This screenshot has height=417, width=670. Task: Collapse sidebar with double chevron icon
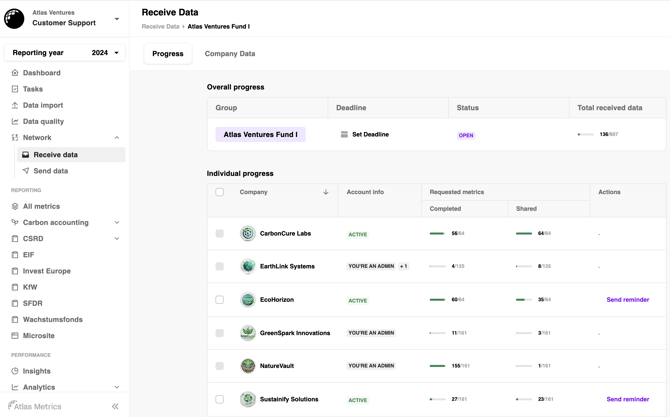[x=115, y=406]
